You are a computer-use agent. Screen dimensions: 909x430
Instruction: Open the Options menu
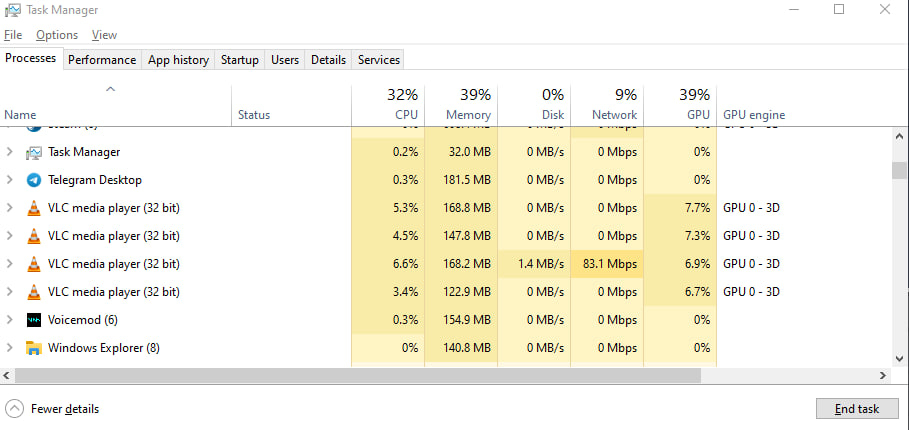(x=57, y=35)
